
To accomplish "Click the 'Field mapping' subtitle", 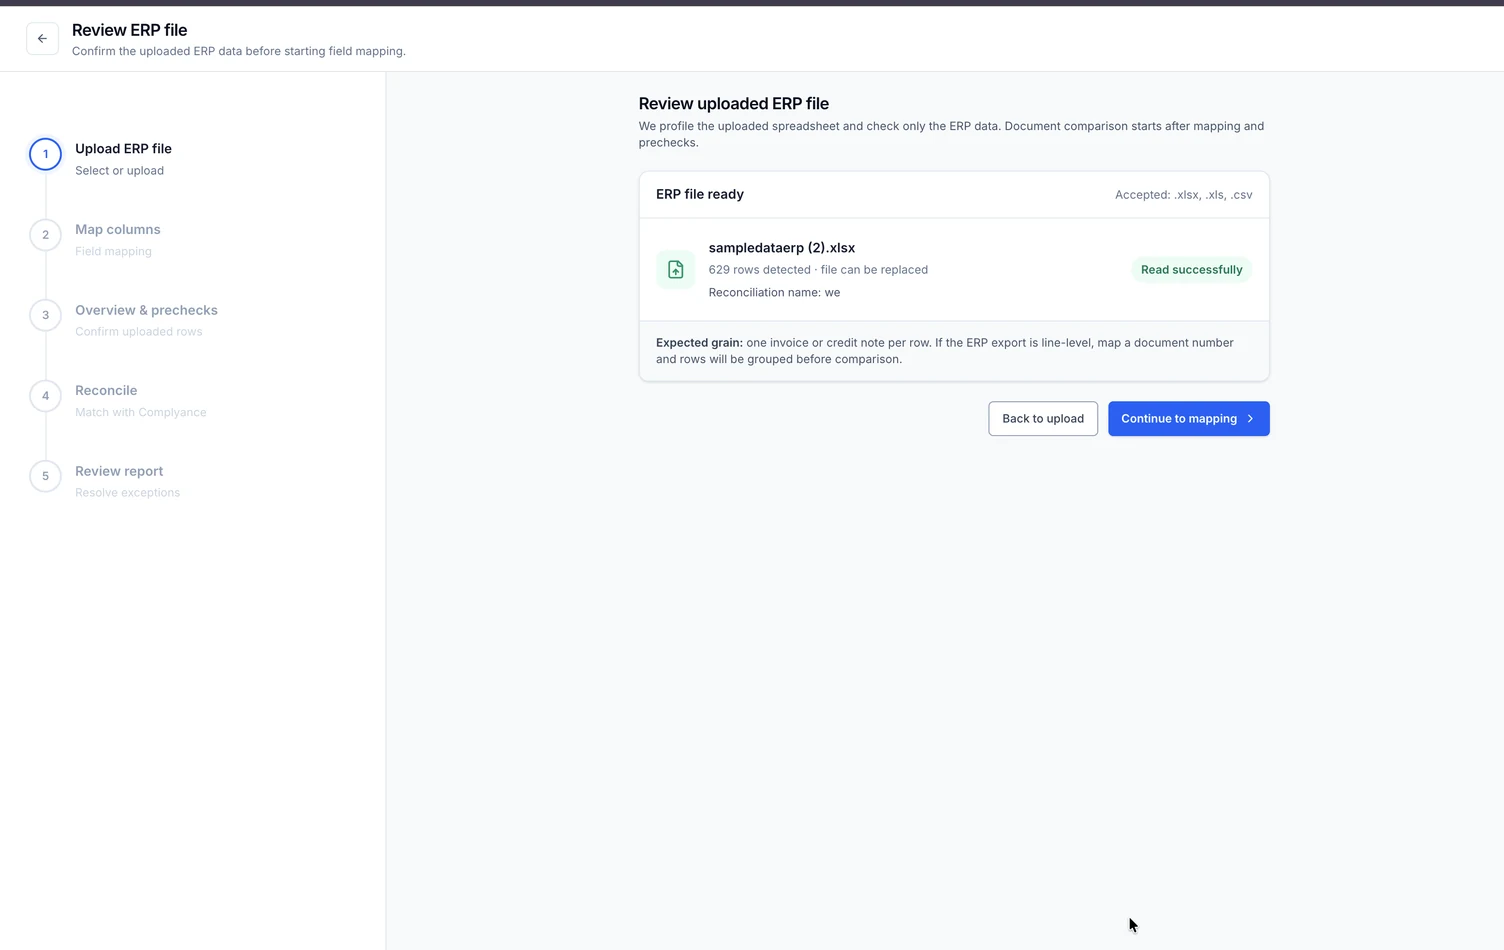I will (113, 252).
